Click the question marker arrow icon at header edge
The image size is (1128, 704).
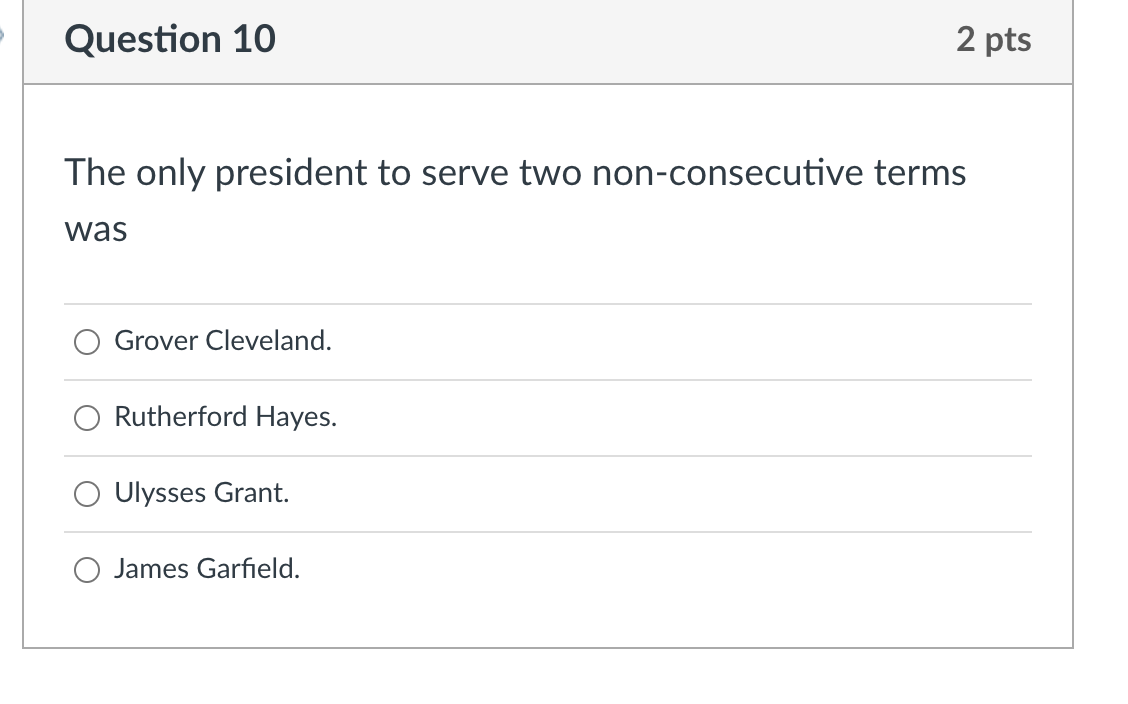pyautogui.click(x=2, y=34)
